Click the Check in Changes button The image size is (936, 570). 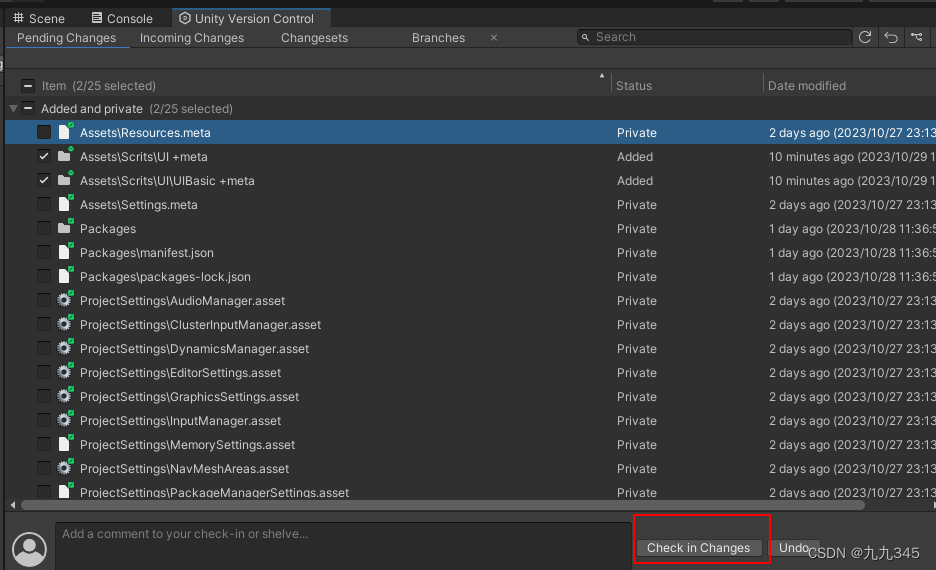tap(698, 548)
